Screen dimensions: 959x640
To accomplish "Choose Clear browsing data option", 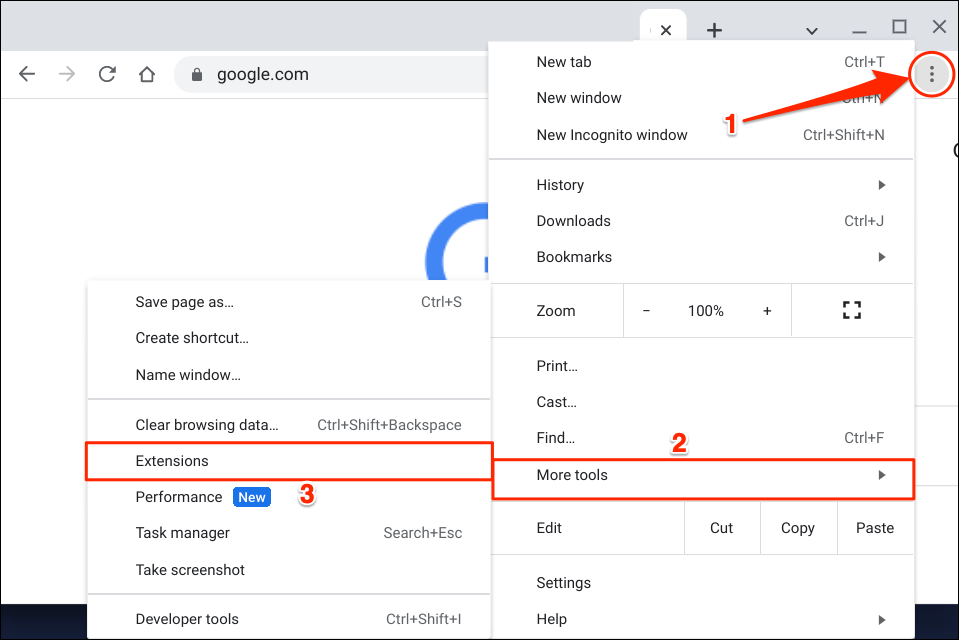I will pos(207,425).
